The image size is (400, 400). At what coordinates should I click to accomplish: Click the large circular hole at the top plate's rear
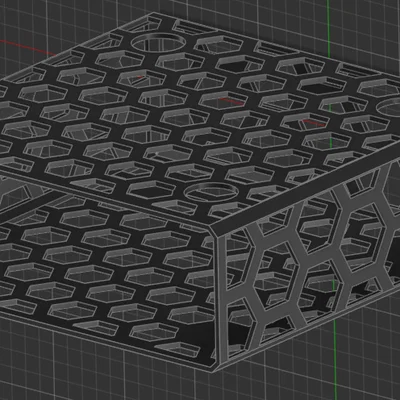[x=158, y=43]
